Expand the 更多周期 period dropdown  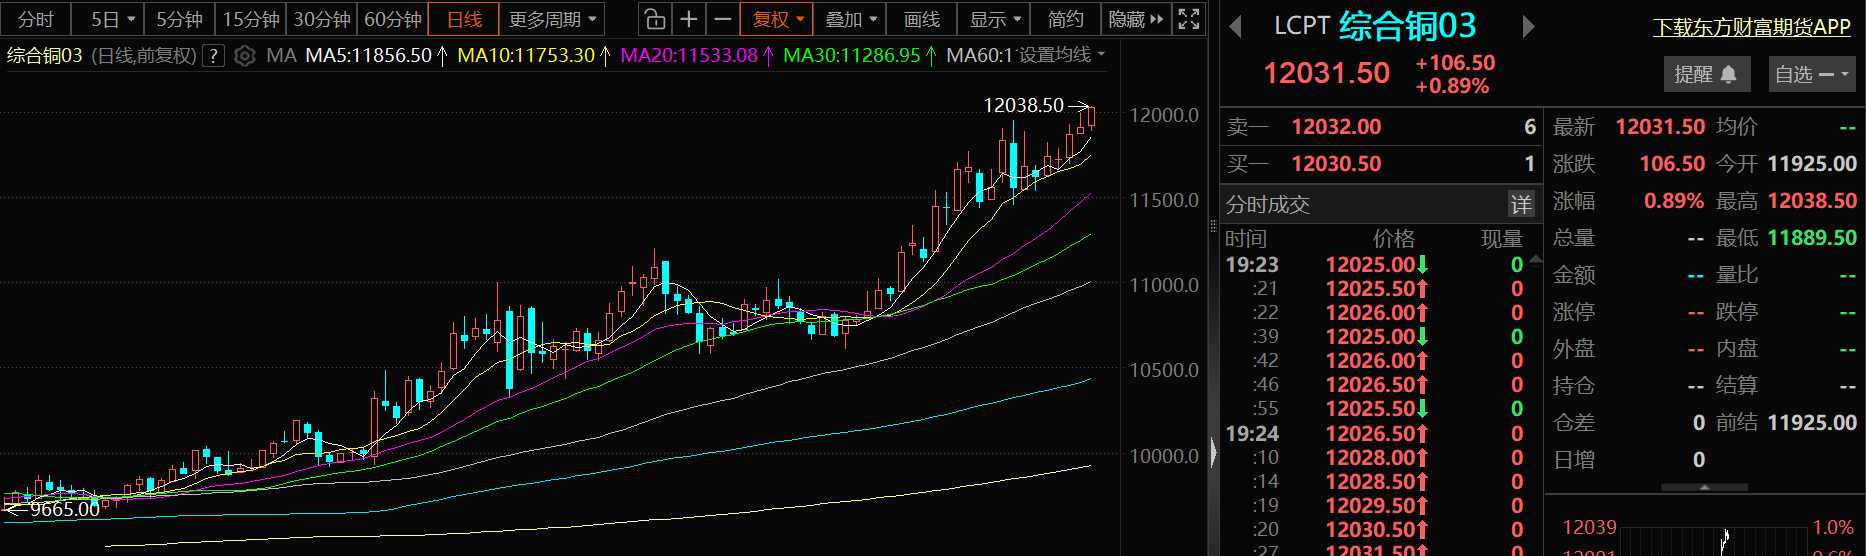click(552, 19)
